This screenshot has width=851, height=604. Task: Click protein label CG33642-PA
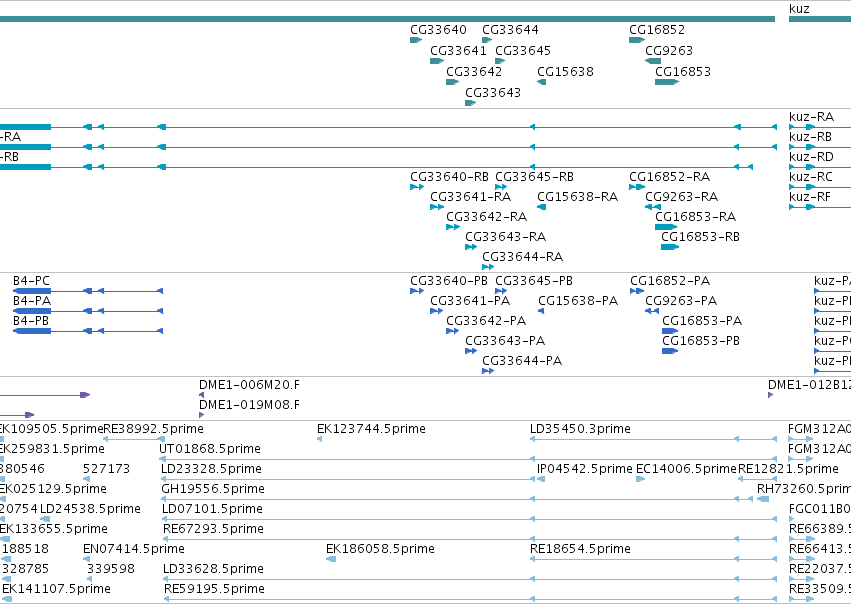click(x=486, y=321)
